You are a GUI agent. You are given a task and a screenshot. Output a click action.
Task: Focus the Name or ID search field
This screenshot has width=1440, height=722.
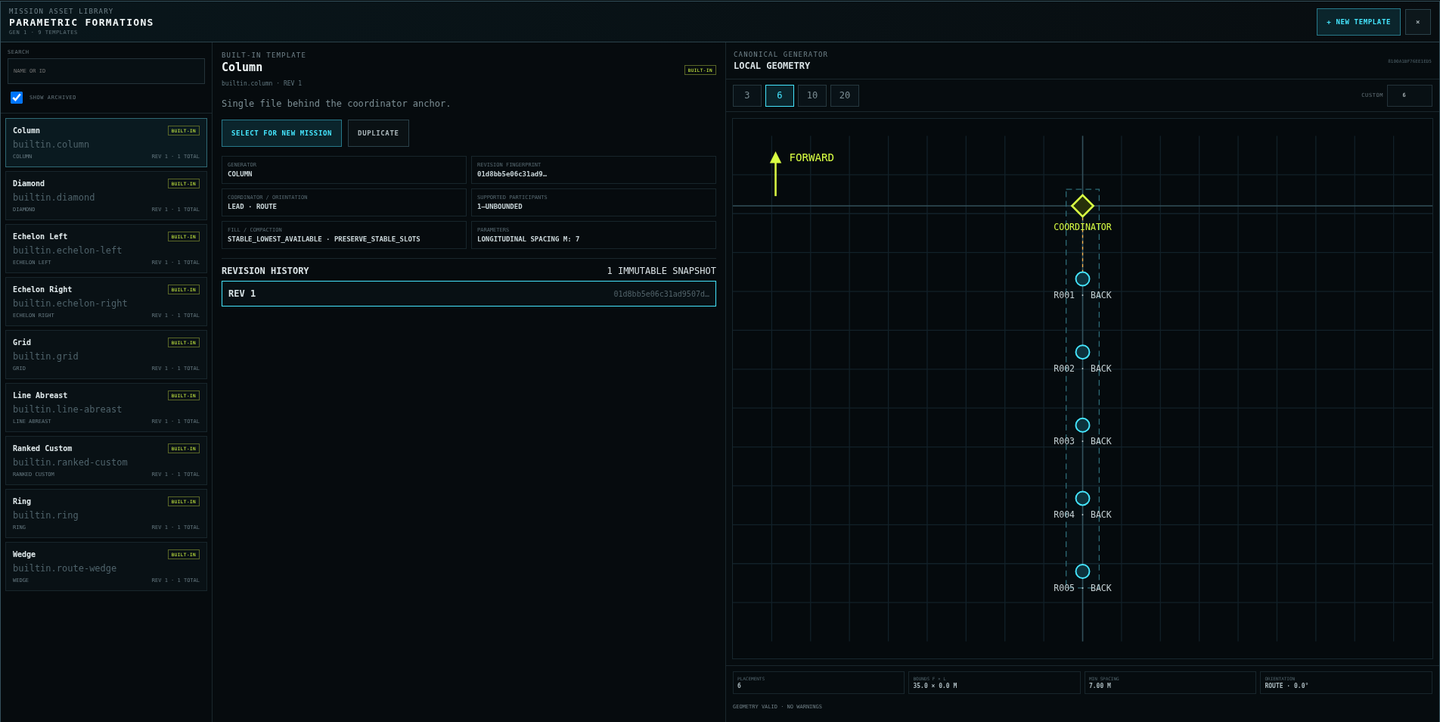coord(106,71)
